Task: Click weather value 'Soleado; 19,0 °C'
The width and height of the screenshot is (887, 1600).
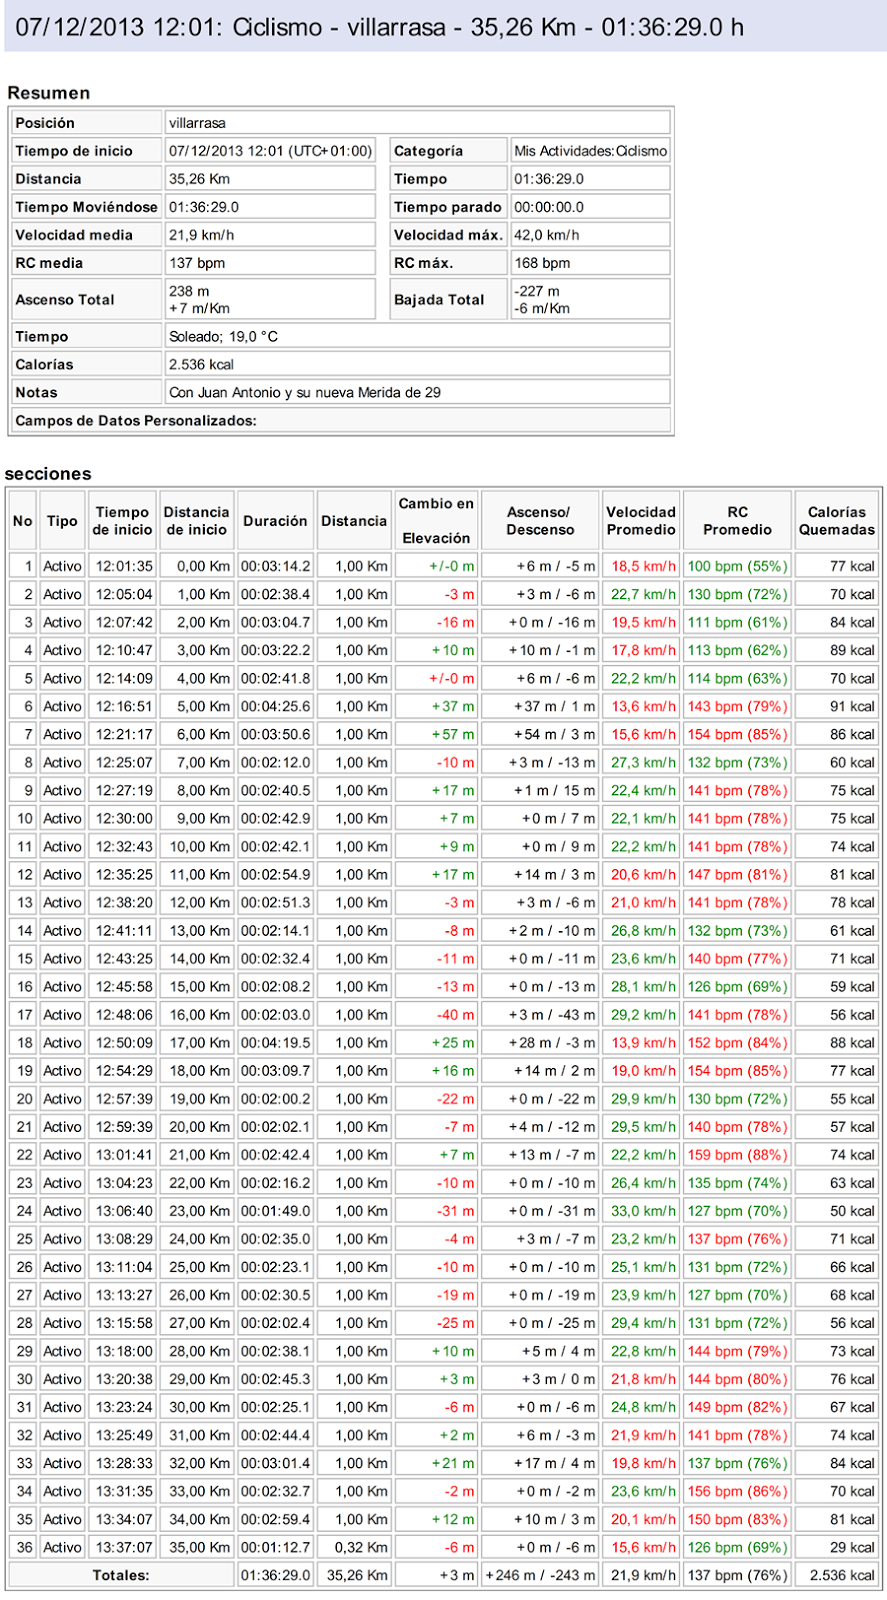Action: (x=223, y=337)
